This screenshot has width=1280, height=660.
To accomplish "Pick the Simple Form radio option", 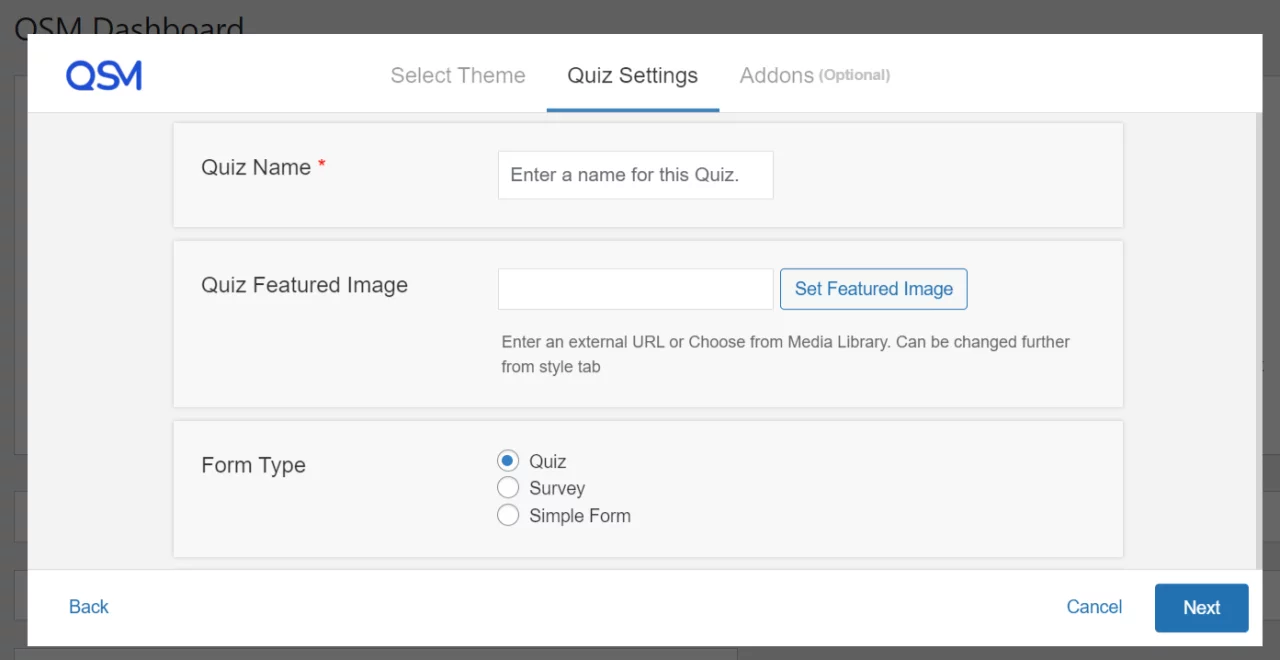I will [x=508, y=515].
